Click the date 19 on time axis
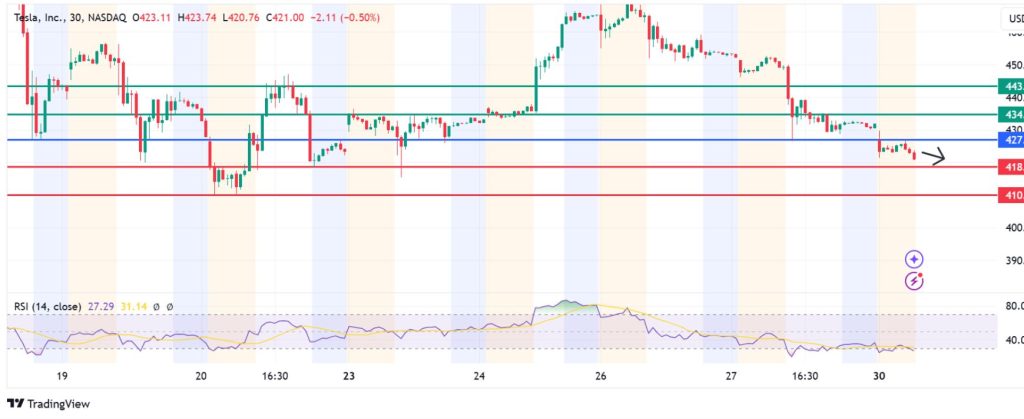Image resolution: width=1024 pixels, height=419 pixels. 62,377
